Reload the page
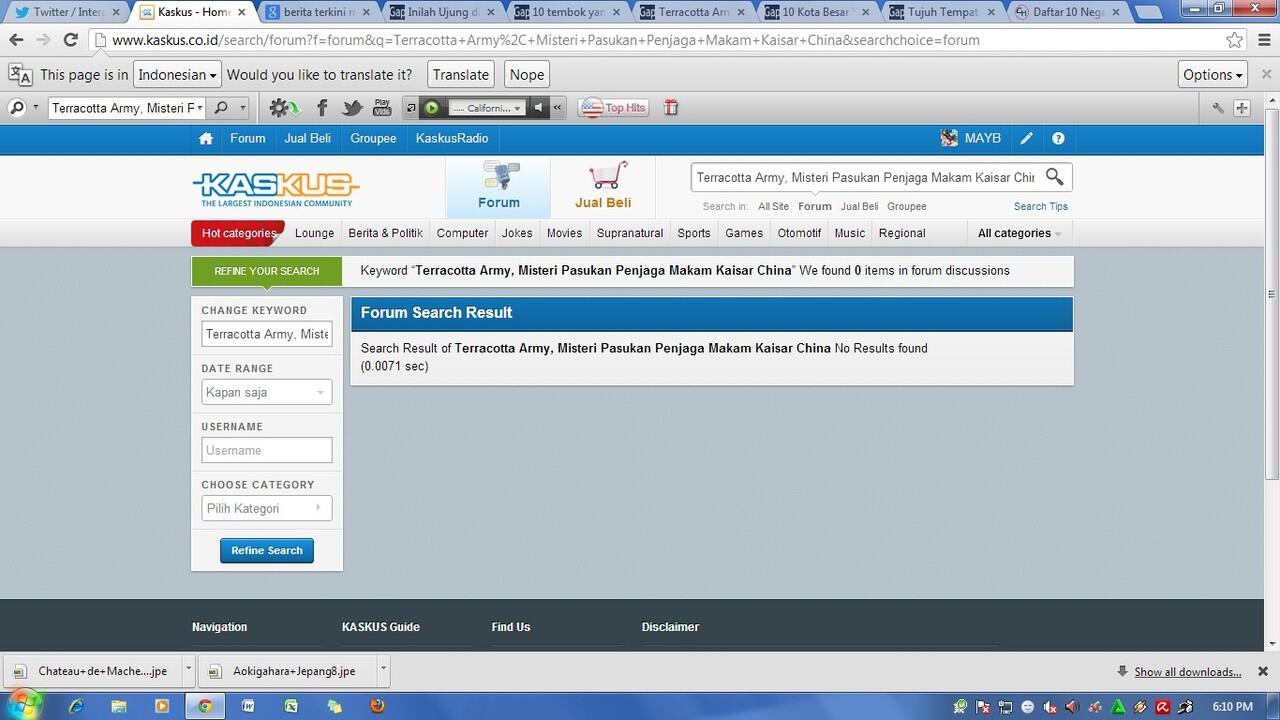Screen dimensions: 1280x720 [x=70, y=40]
